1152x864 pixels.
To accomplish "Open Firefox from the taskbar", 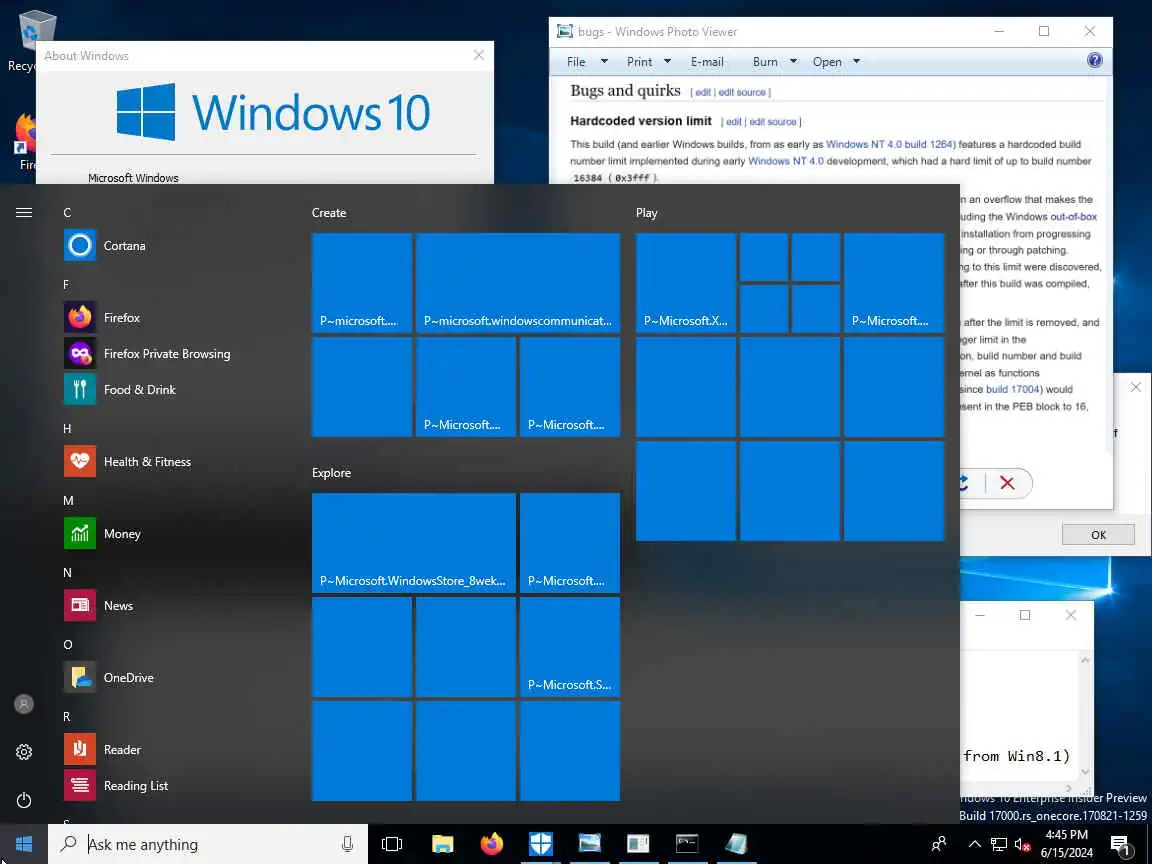I will pos(492,844).
